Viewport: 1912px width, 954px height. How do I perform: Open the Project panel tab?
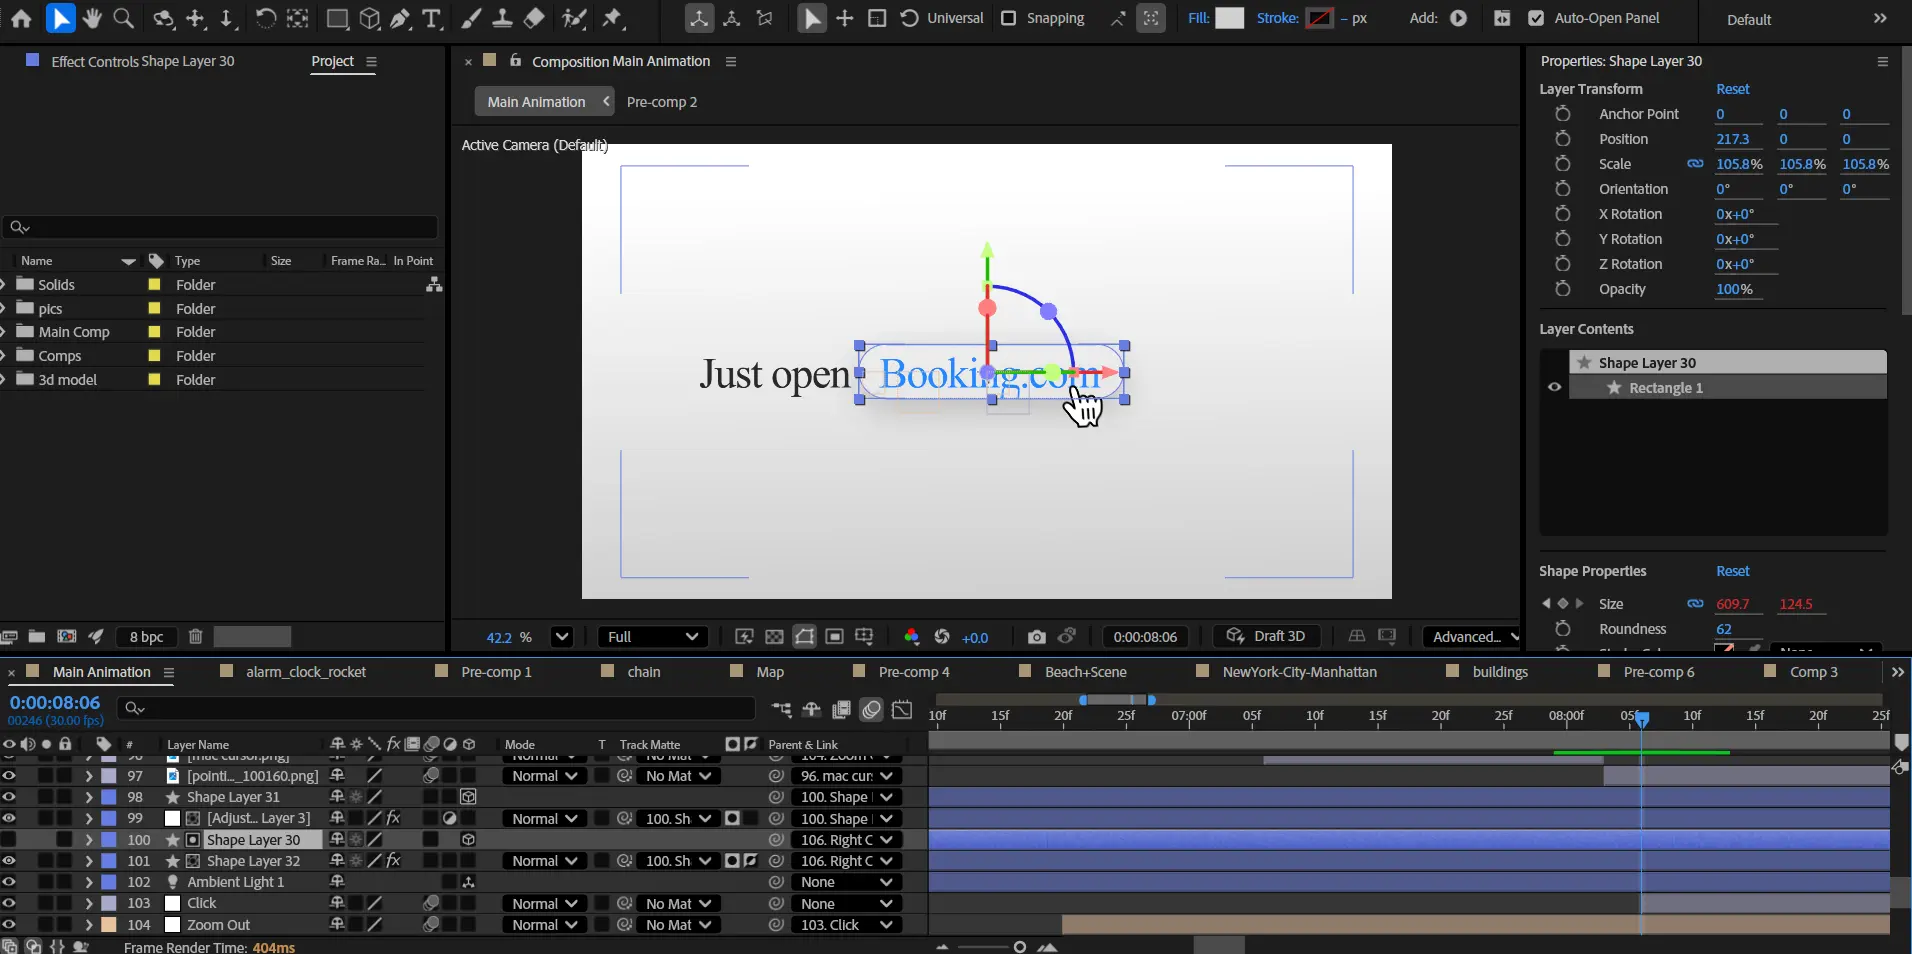(332, 61)
